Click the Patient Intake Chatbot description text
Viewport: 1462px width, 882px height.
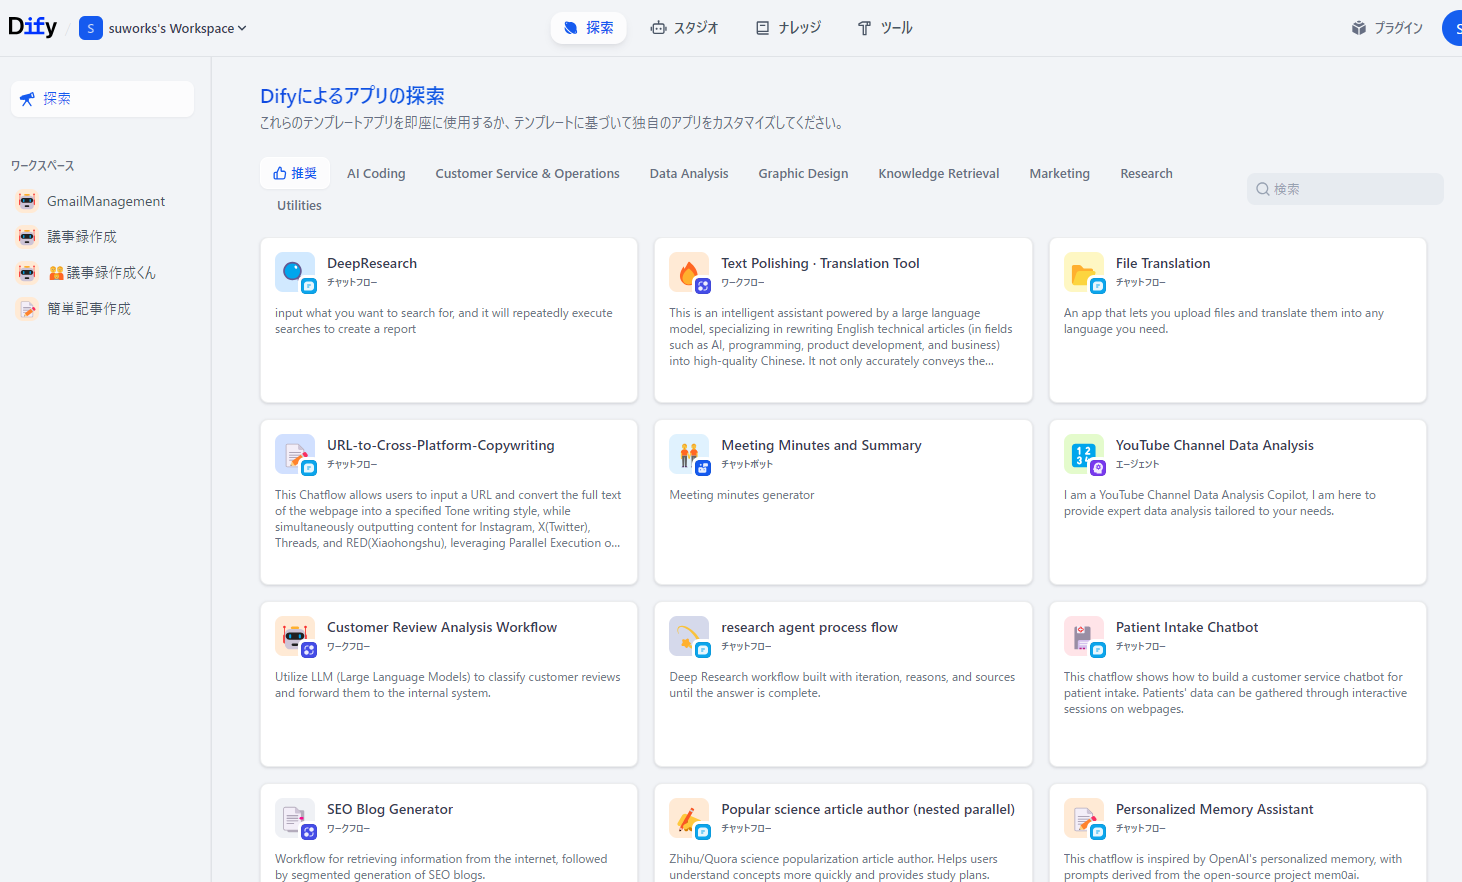point(1235,693)
